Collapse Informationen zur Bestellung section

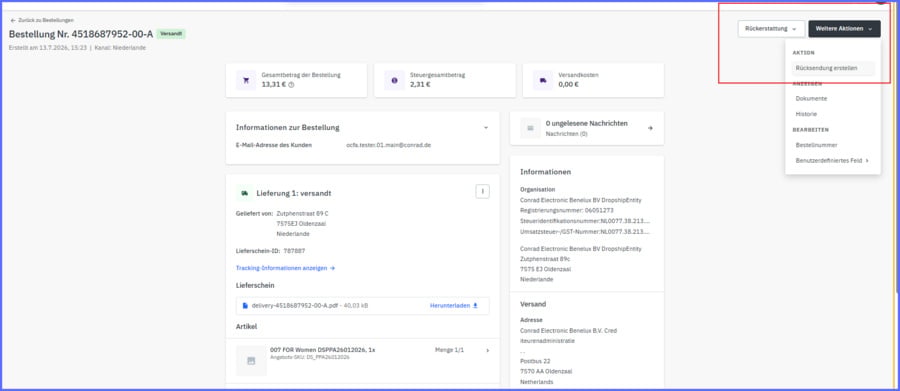coord(486,127)
